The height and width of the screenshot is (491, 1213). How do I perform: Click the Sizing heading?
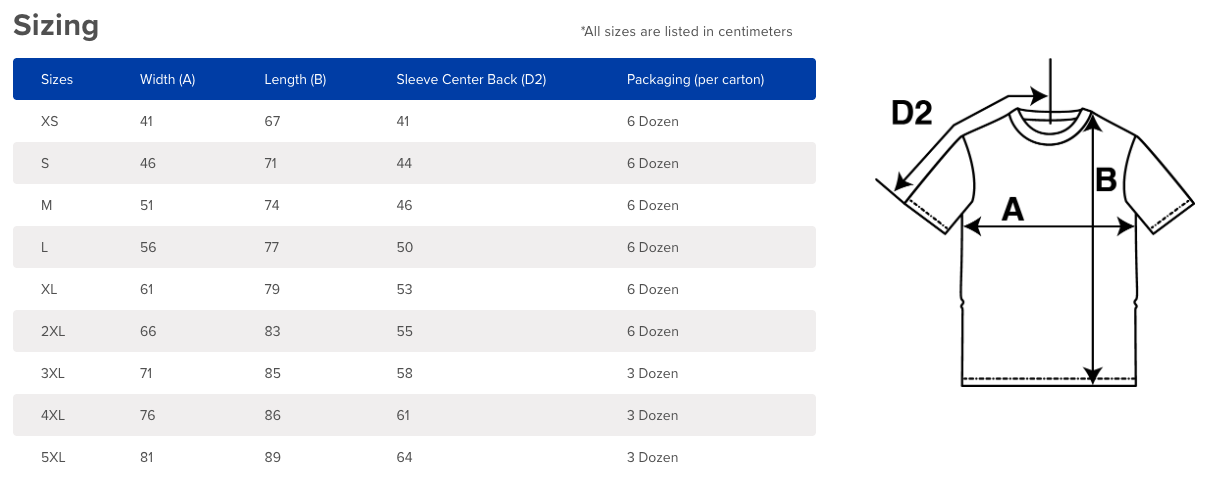coord(56,25)
